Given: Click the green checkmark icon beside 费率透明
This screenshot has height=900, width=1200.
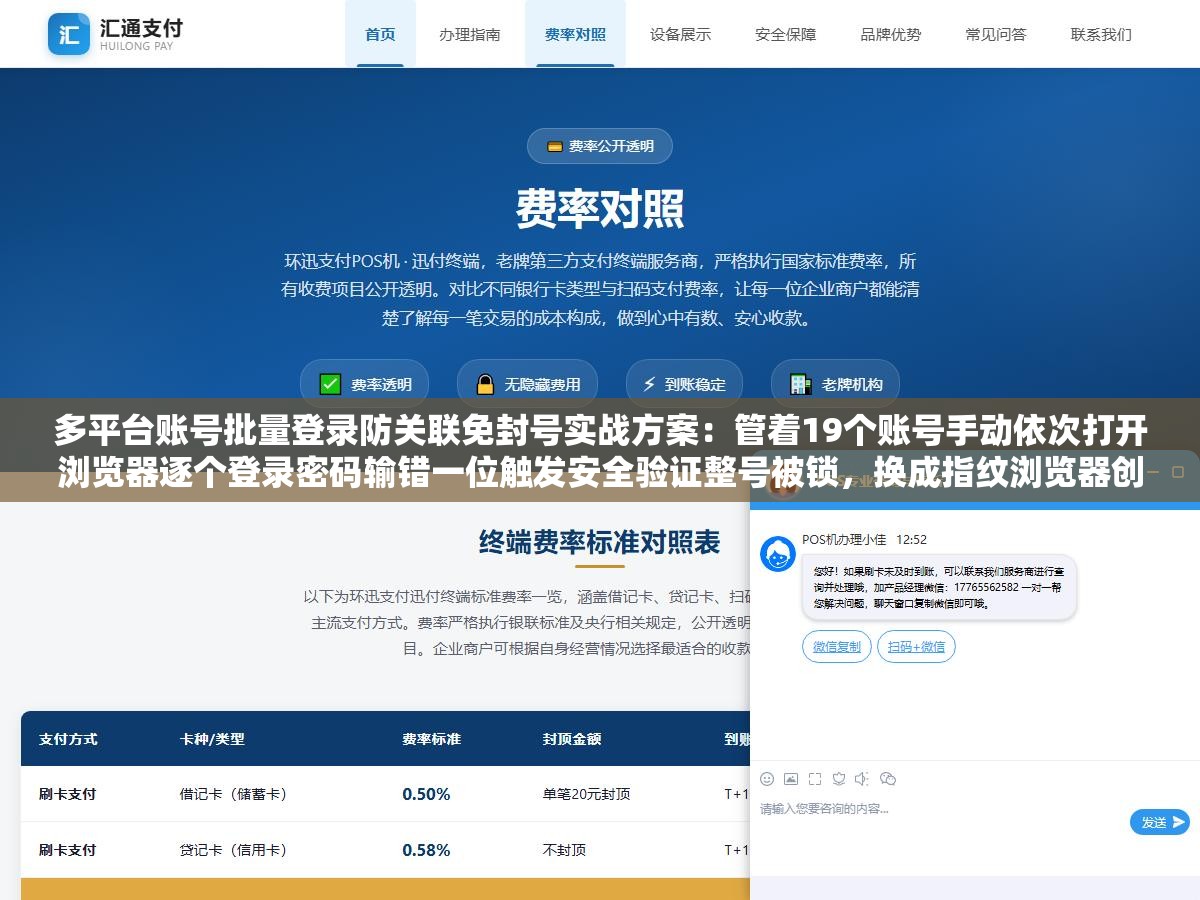Looking at the screenshot, I should 330,384.
